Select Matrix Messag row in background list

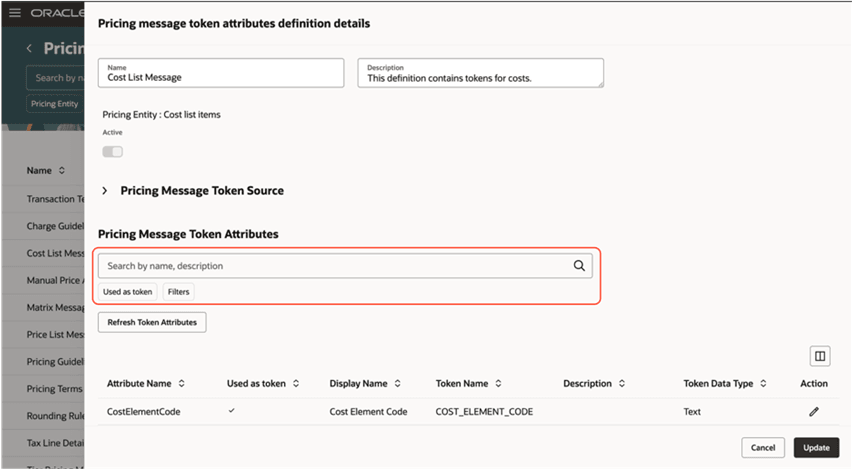(43, 308)
